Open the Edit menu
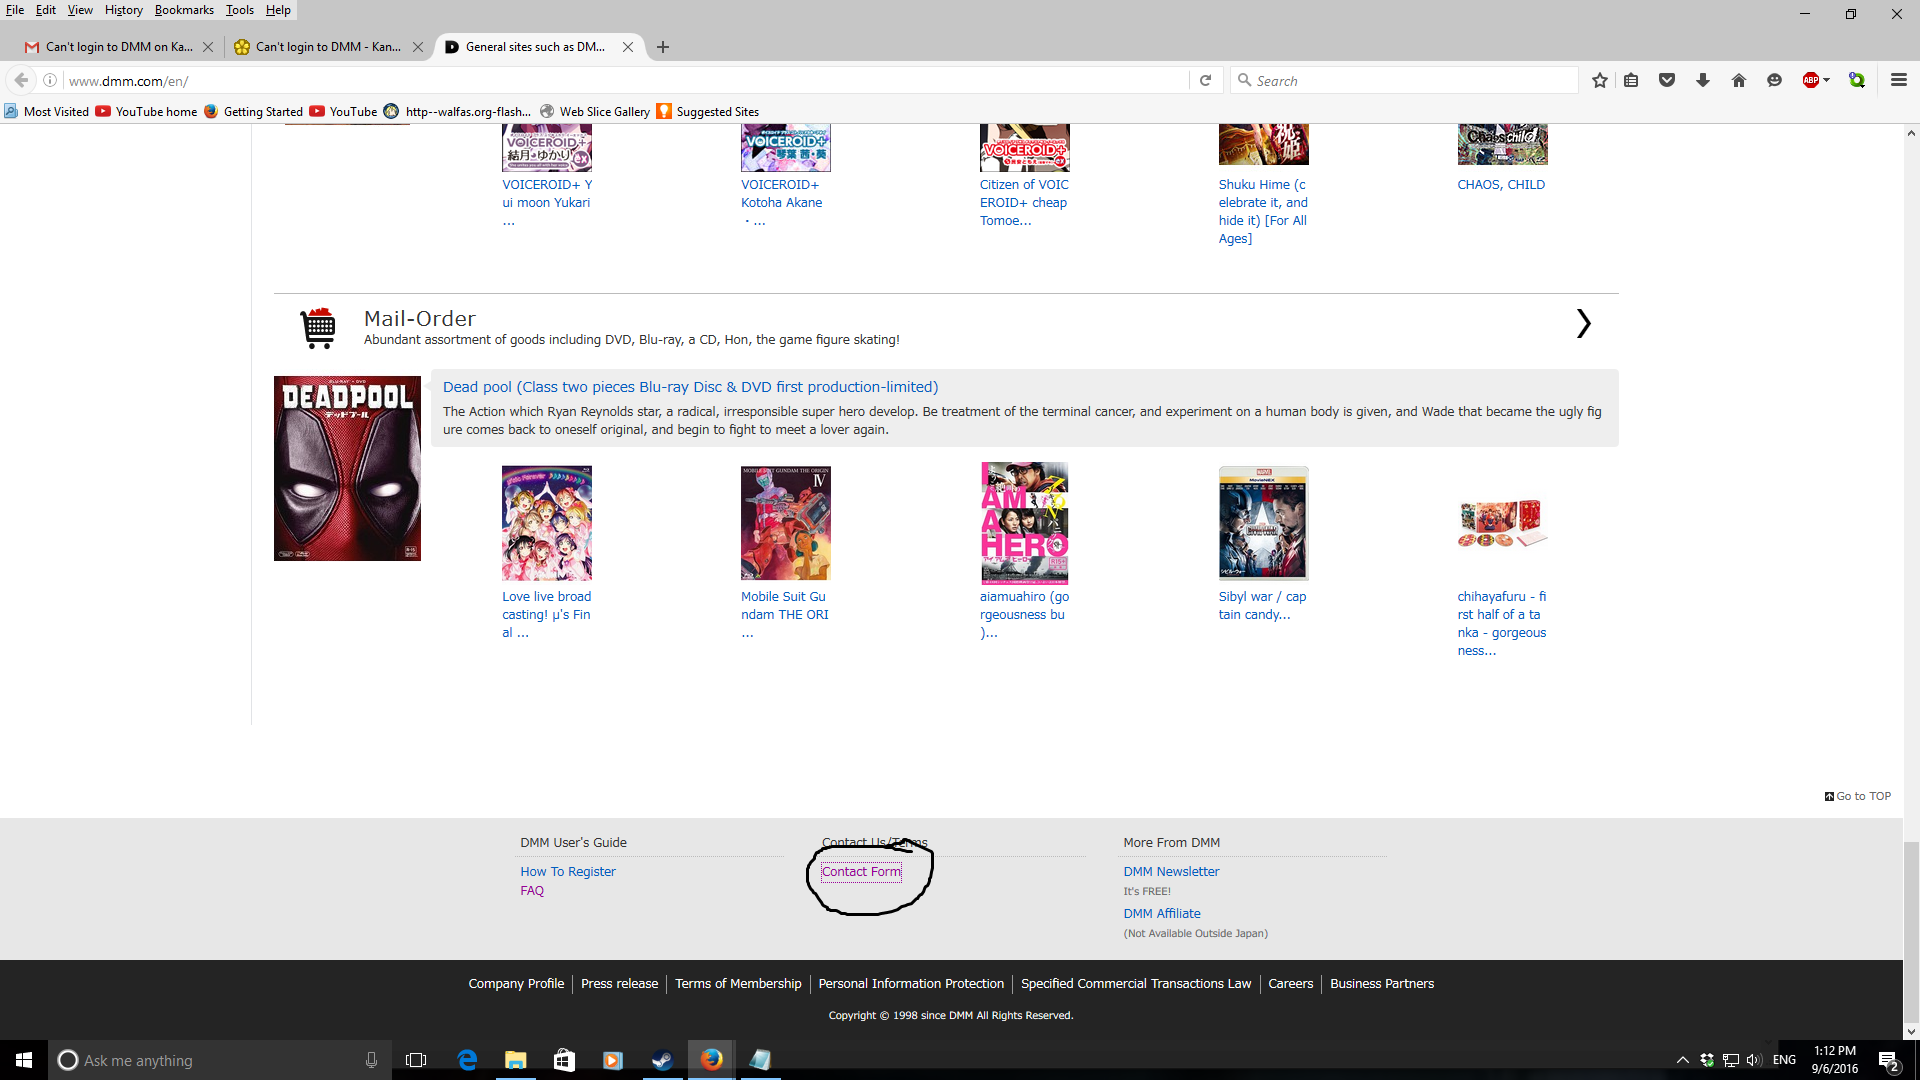The image size is (1920, 1080). pos(46,10)
